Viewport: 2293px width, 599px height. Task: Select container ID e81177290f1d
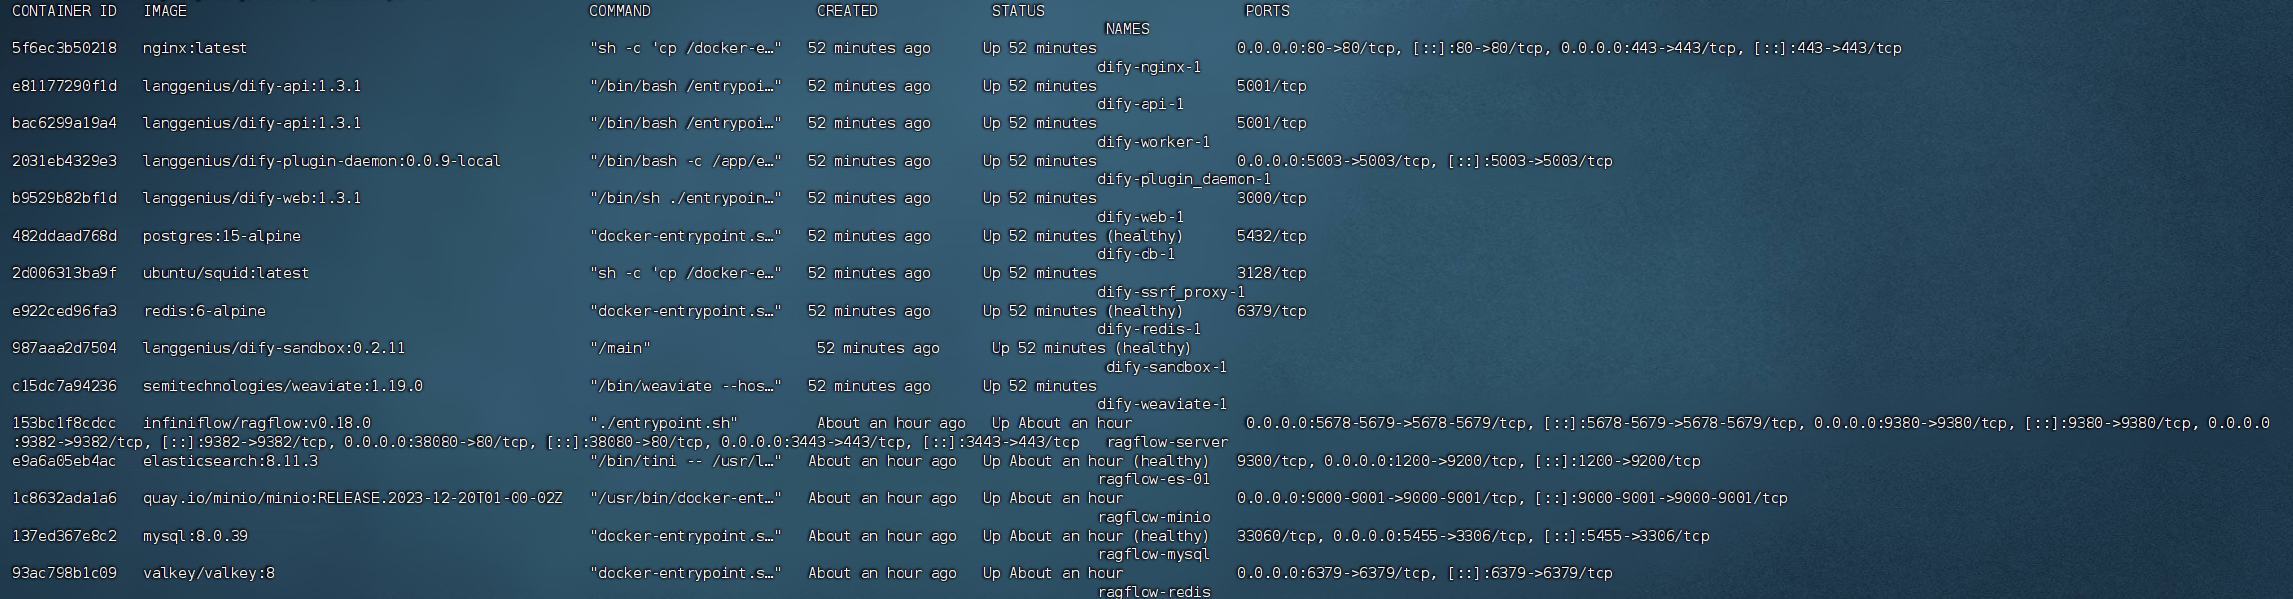click(64, 86)
